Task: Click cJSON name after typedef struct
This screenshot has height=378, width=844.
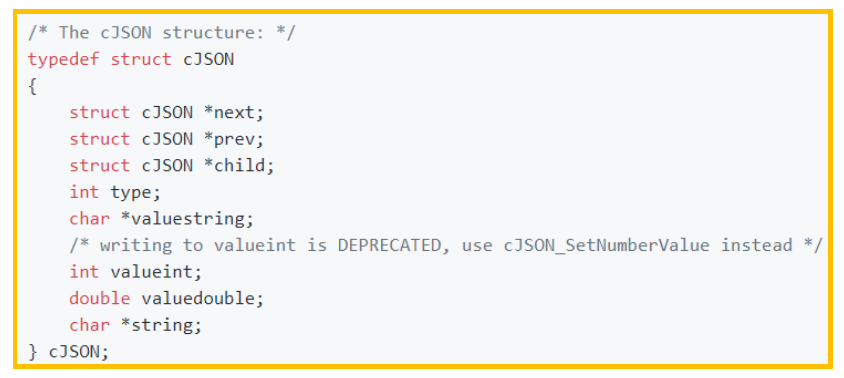Action: click(x=209, y=59)
